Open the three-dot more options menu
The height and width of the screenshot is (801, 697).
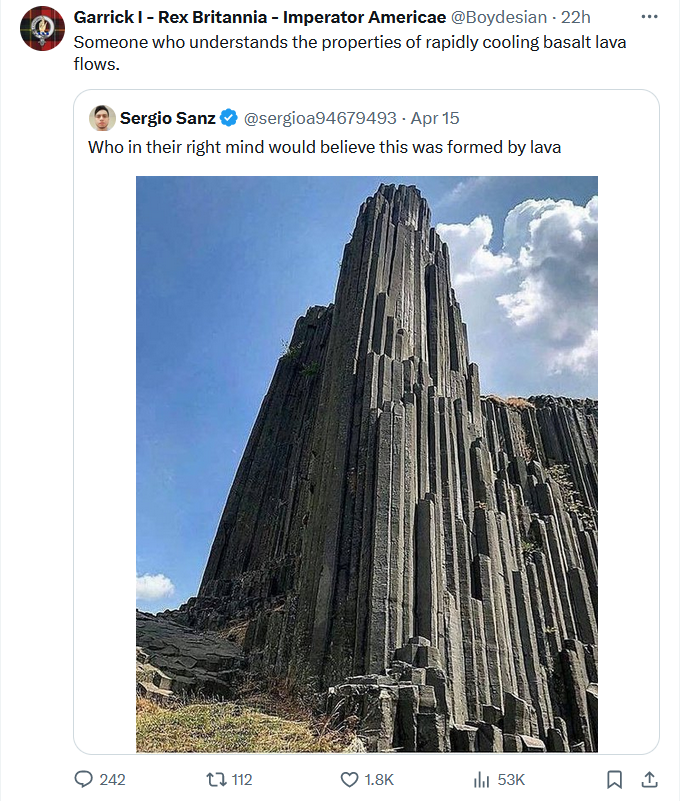click(650, 17)
